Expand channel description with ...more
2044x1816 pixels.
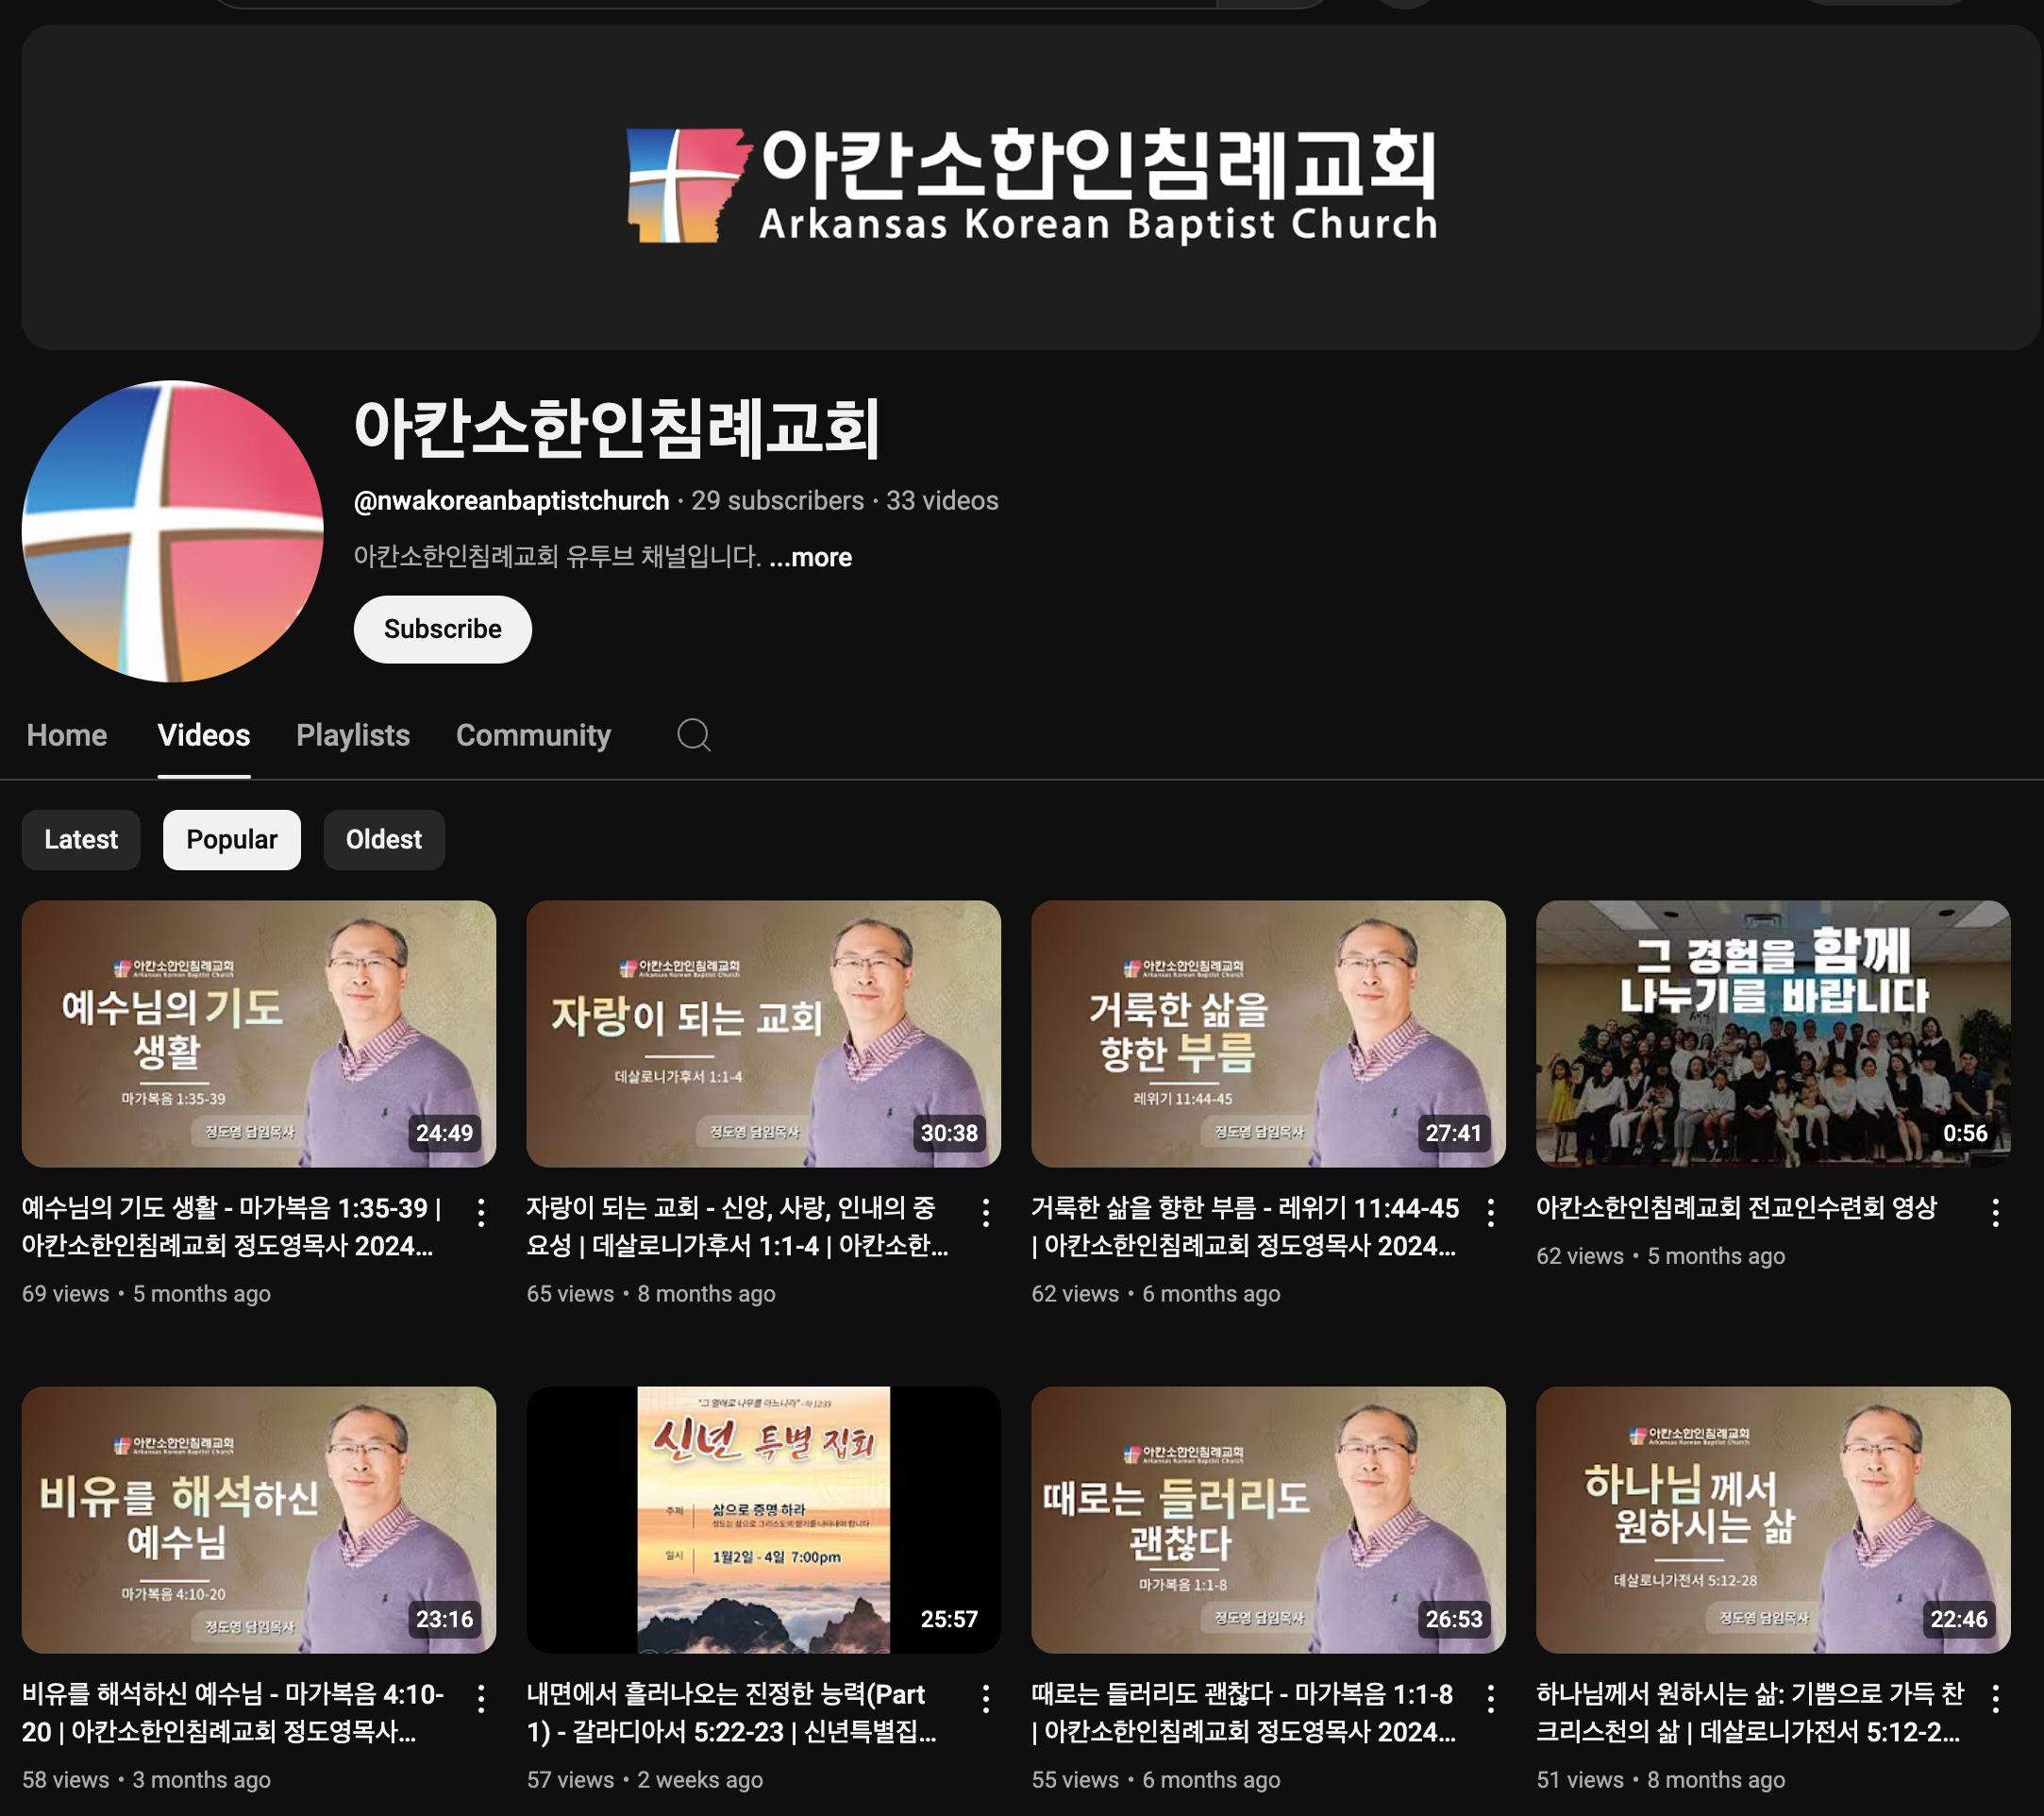811,557
